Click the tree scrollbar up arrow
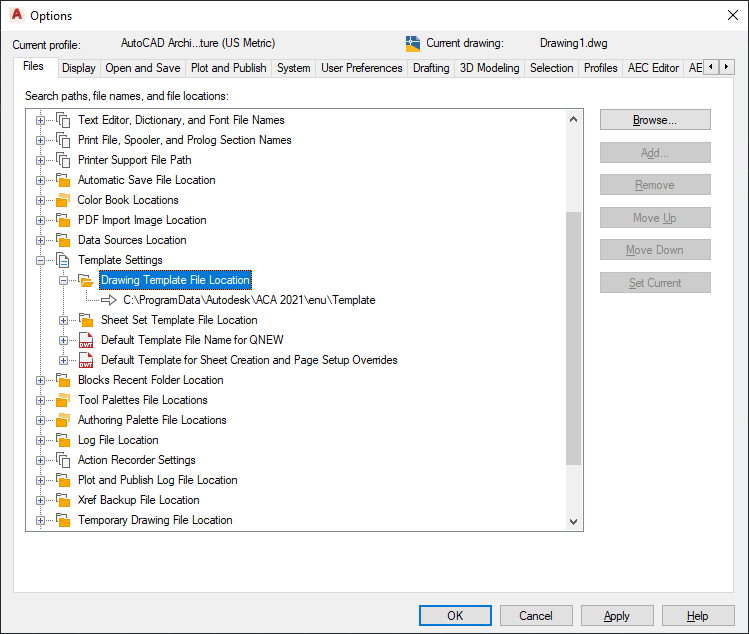This screenshot has width=749, height=634. click(x=574, y=119)
